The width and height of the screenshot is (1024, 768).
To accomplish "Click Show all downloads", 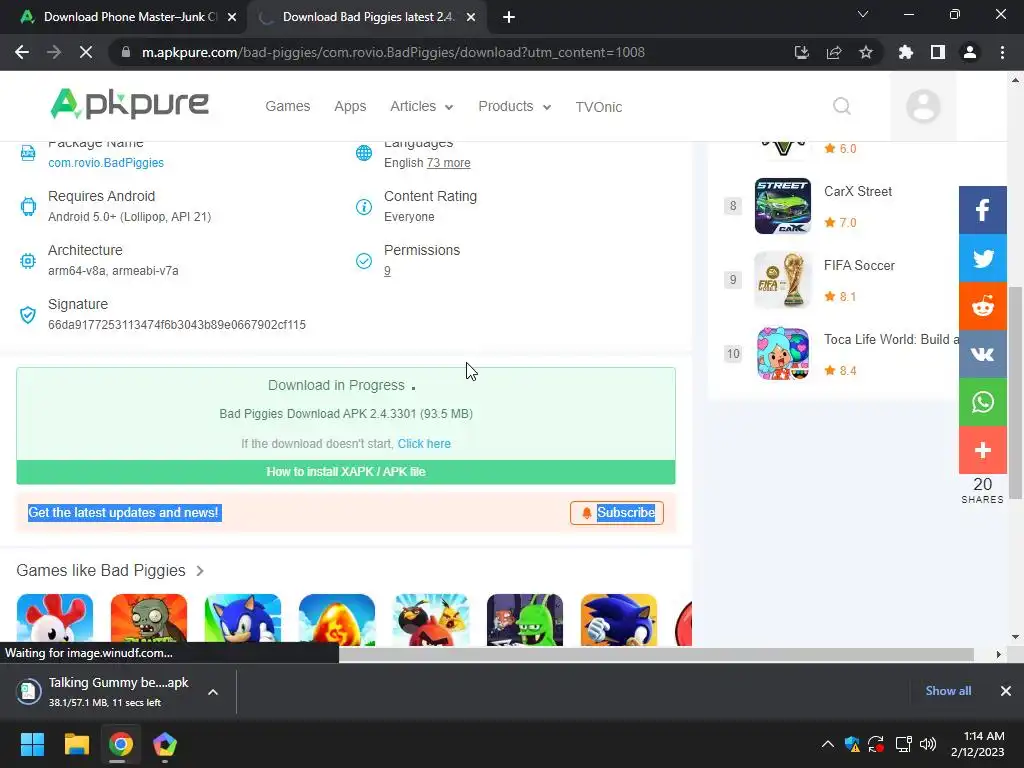I will (948, 691).
